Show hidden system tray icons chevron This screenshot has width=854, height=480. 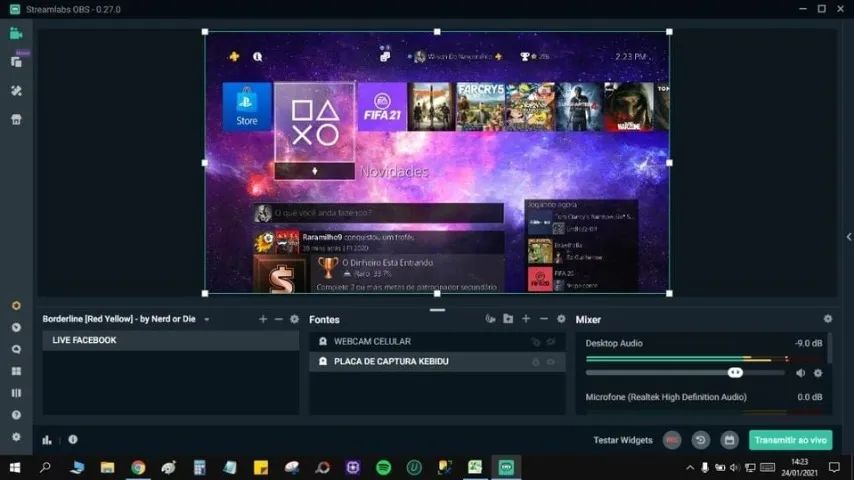tap(690, 467)
